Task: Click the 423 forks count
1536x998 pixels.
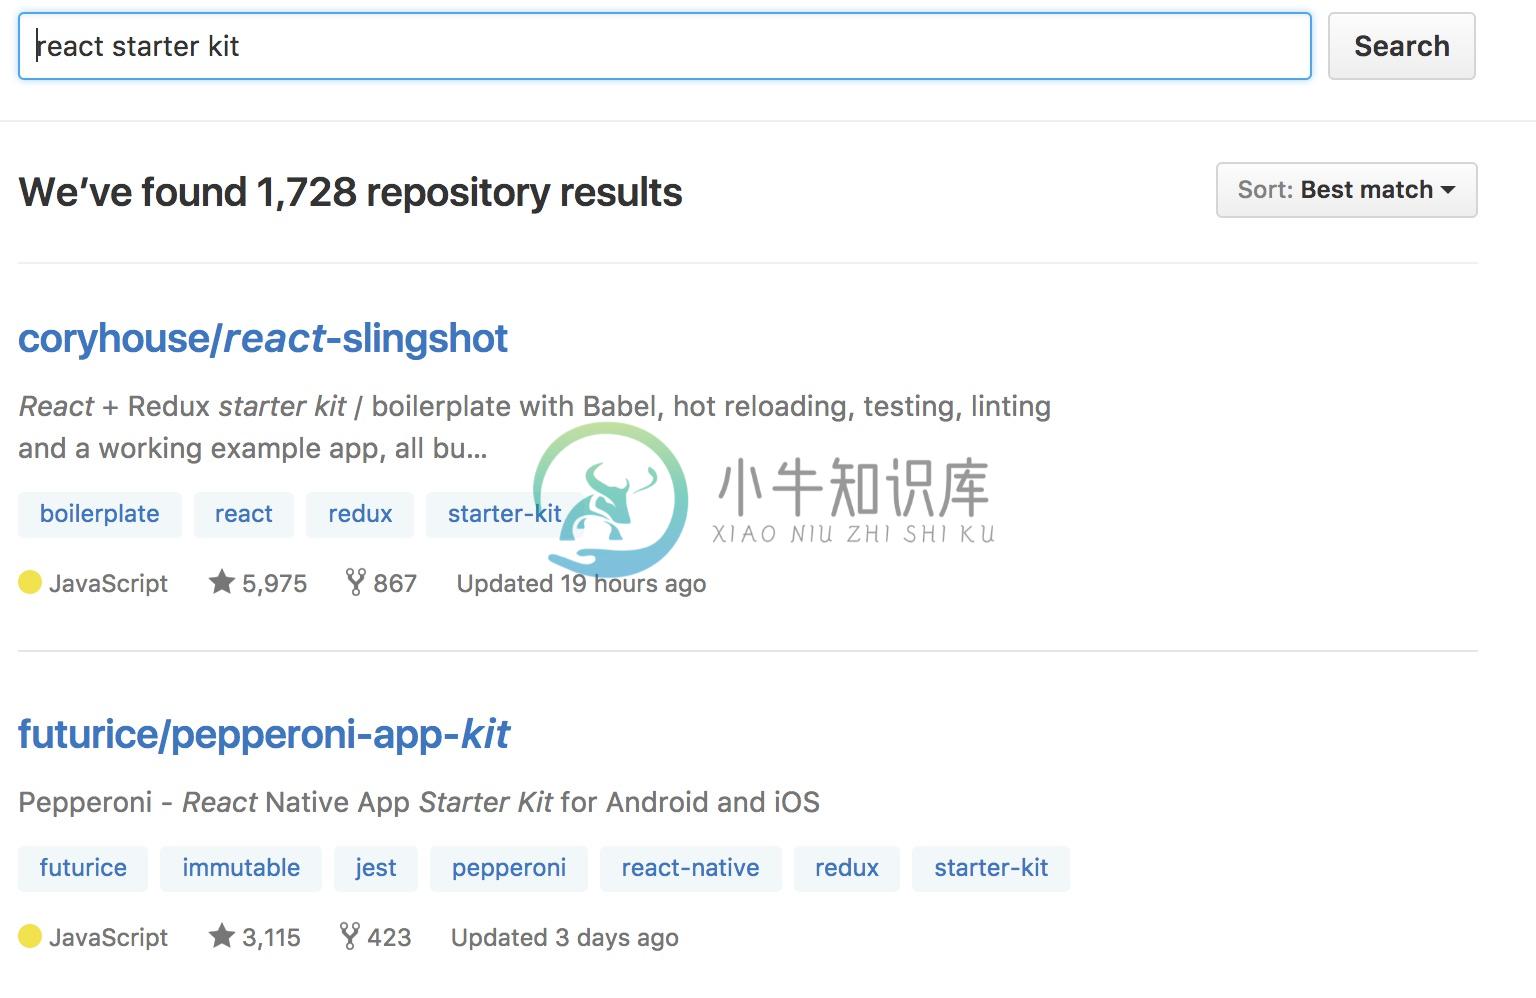Action: point(389,938)
